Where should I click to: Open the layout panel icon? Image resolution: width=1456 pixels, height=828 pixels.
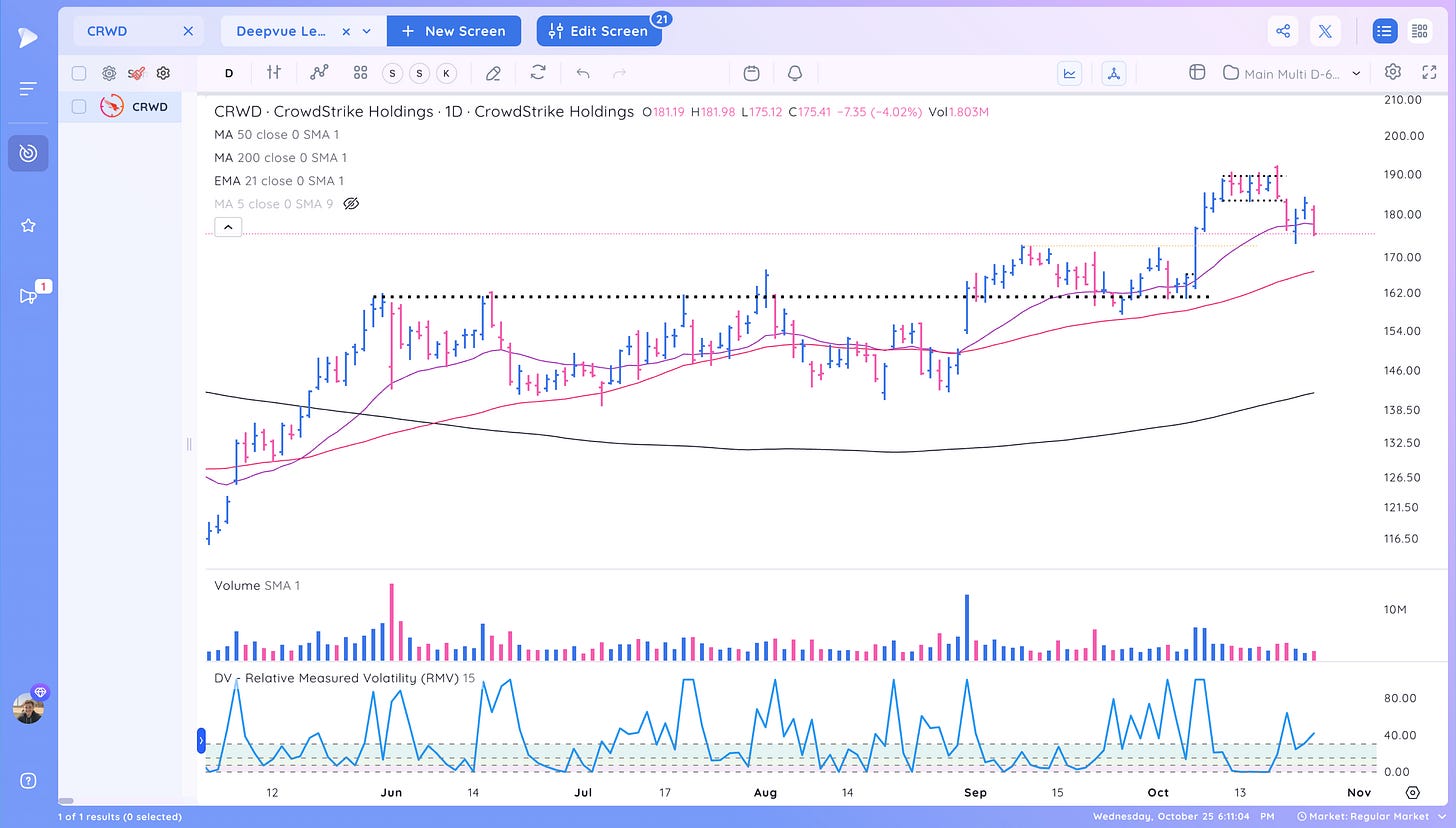coord(1196,73)
